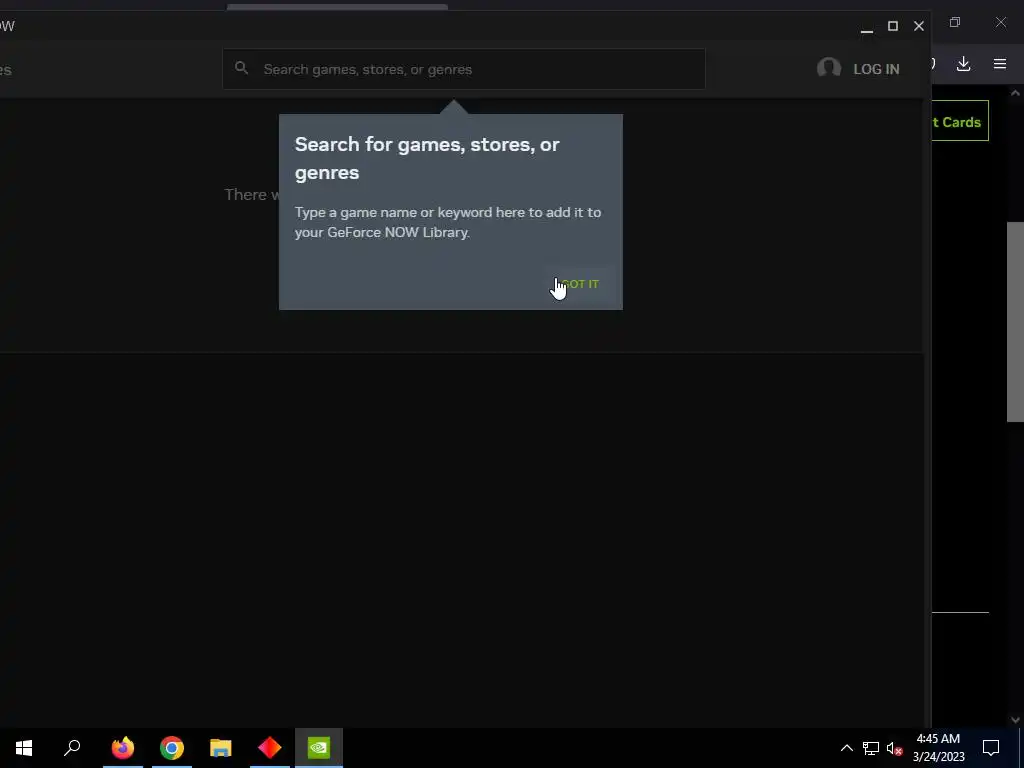Open File Explorer from the taskbar
The image size is (1024, 768).
(x=221, y=748)
